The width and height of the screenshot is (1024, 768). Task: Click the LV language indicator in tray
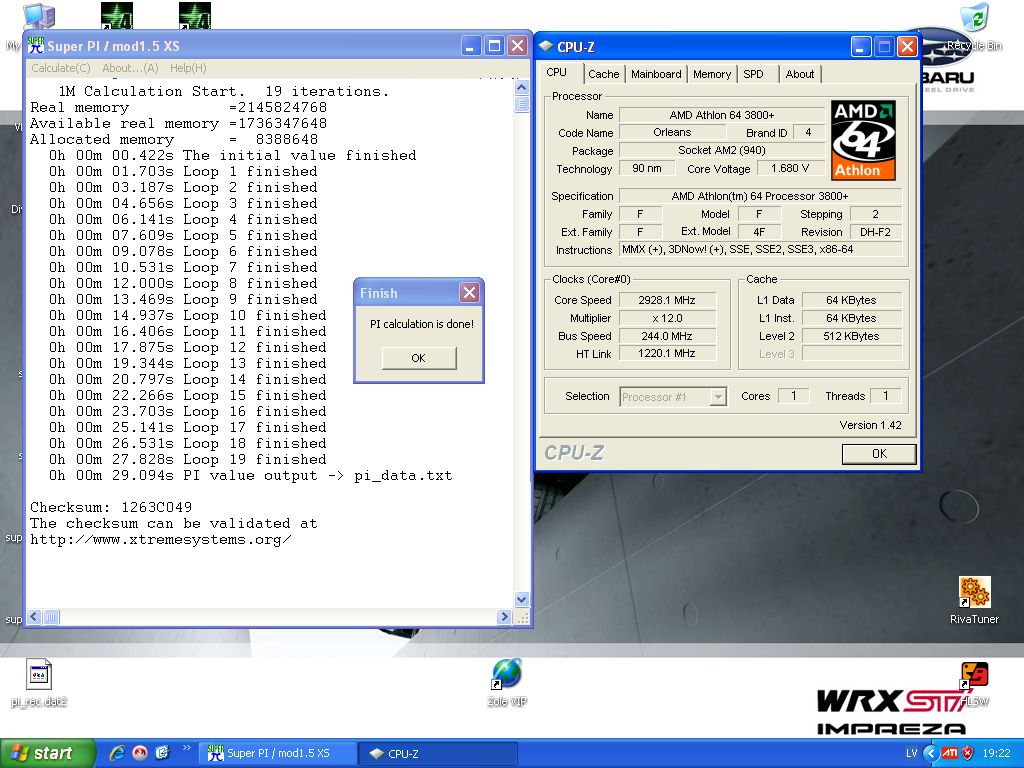[911, 753]
